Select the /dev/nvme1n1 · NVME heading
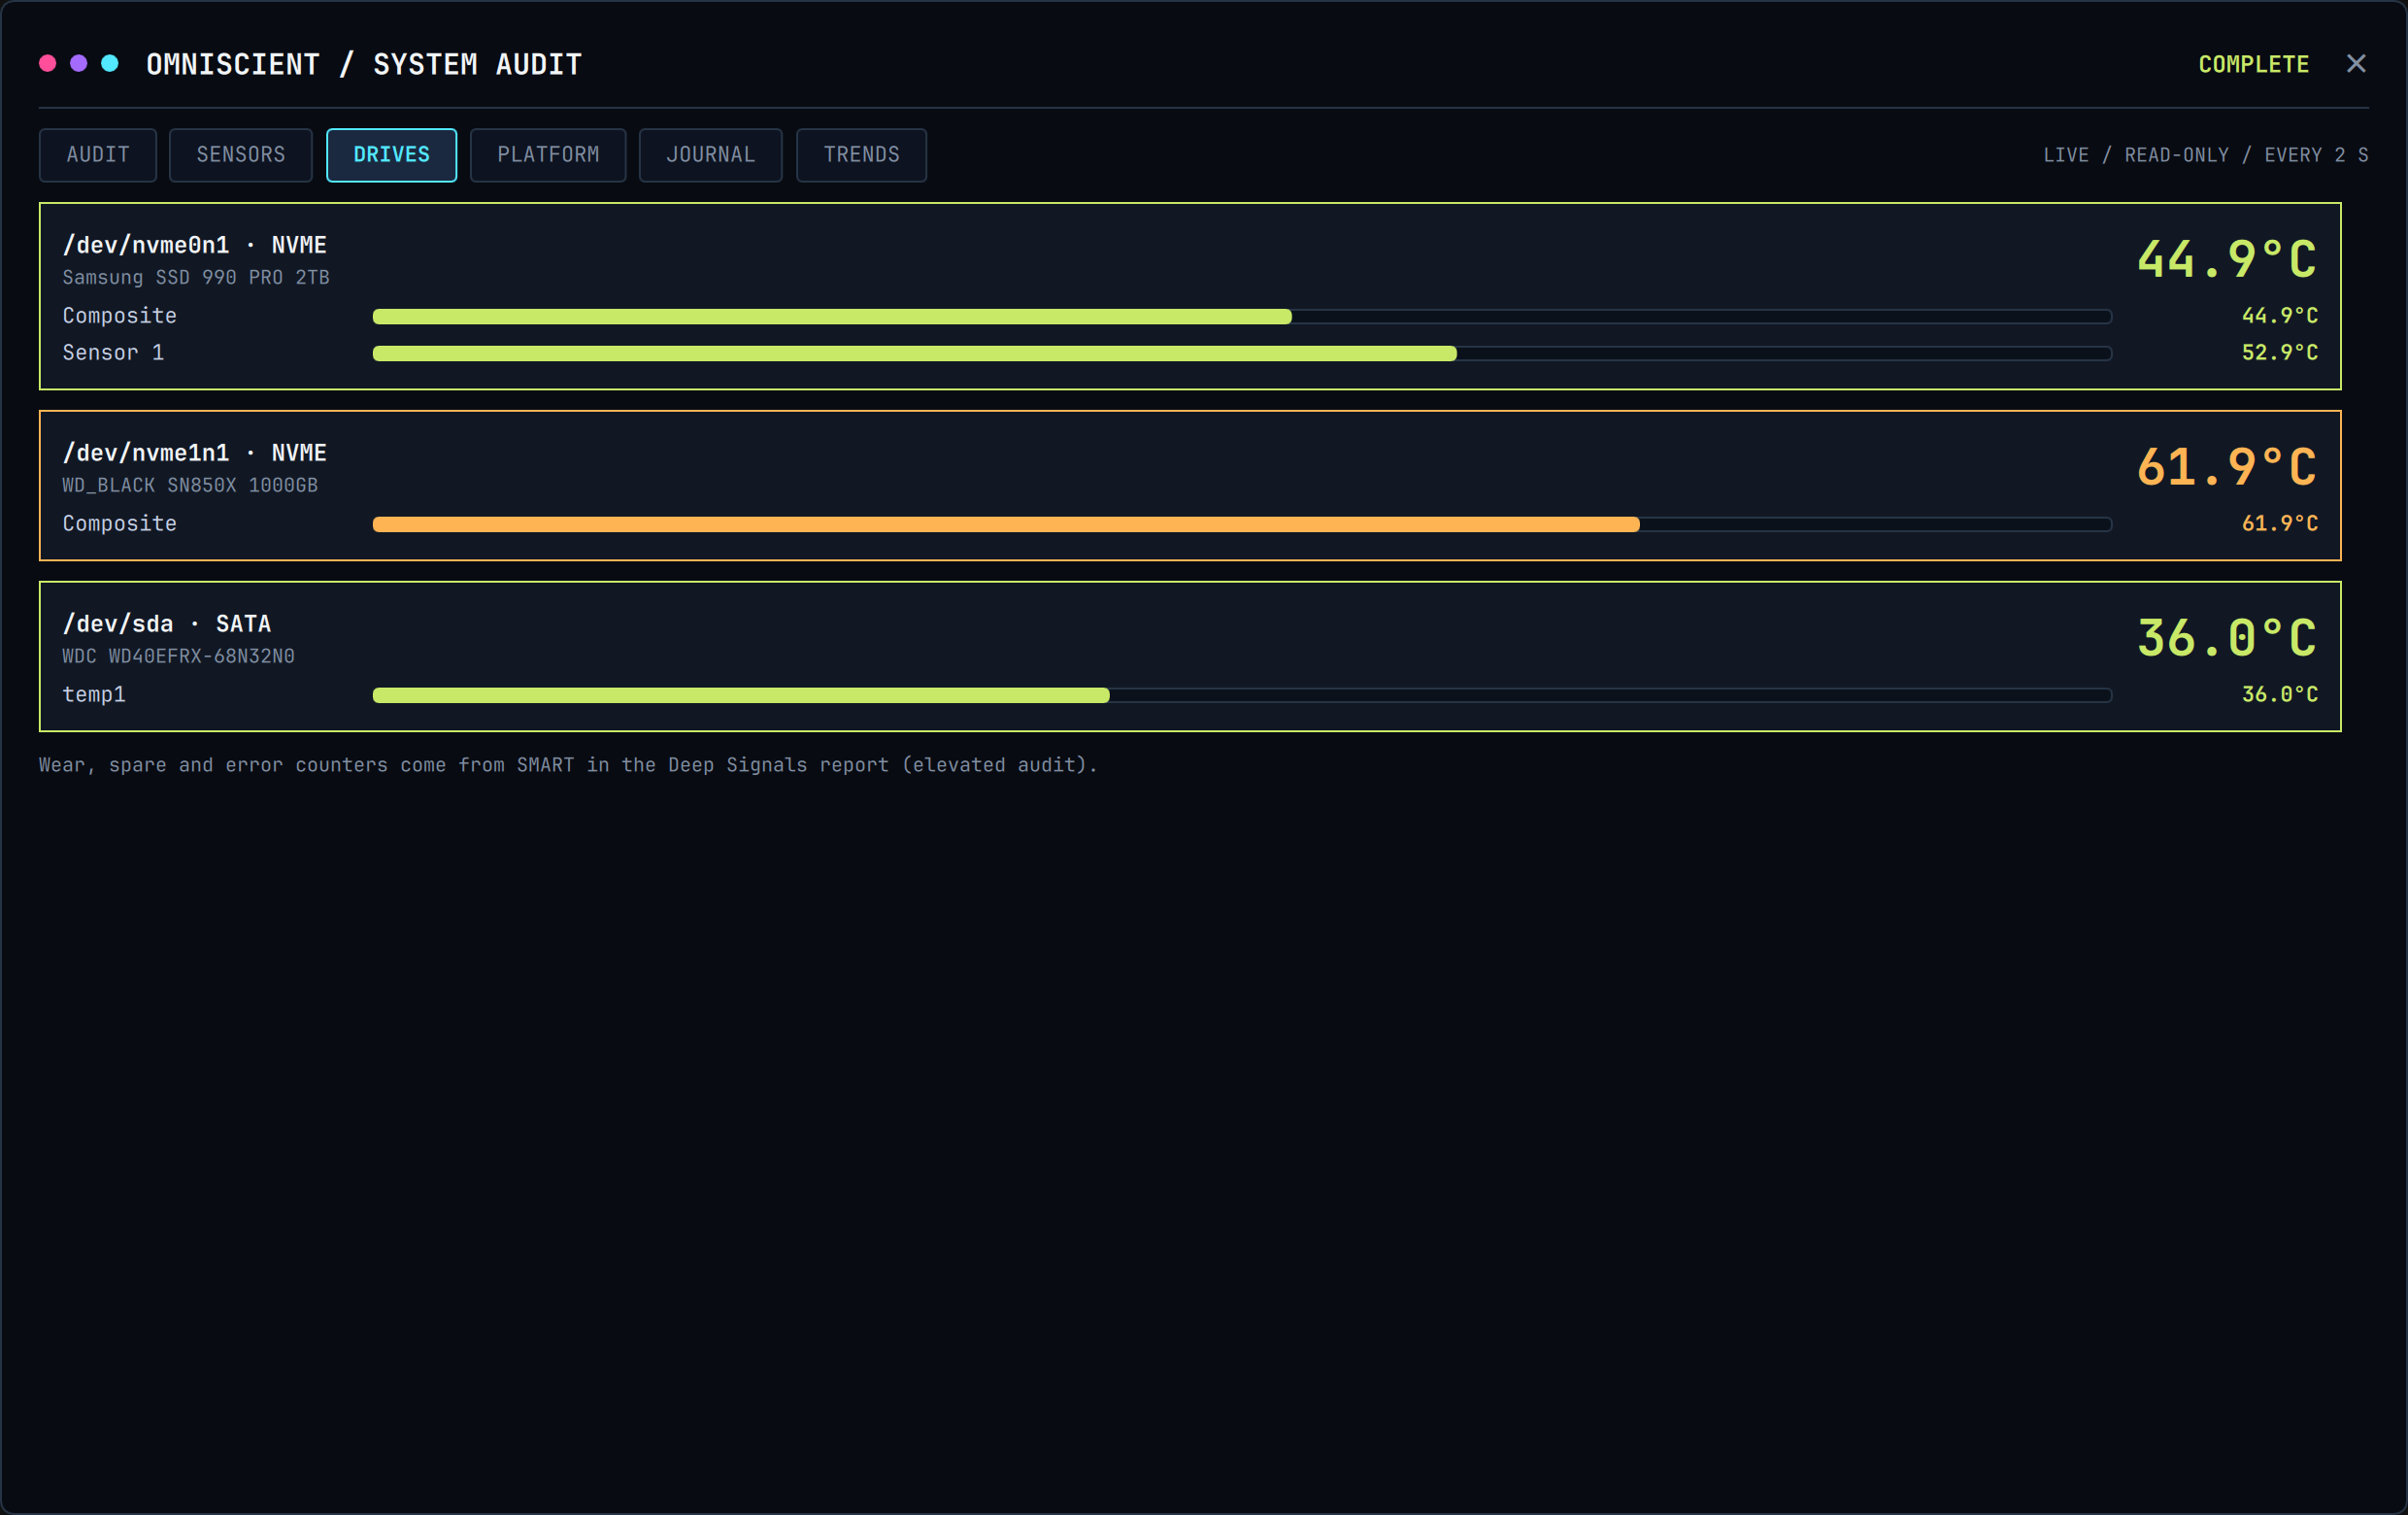The image size is (2408, 1515). tap(194, 453)
